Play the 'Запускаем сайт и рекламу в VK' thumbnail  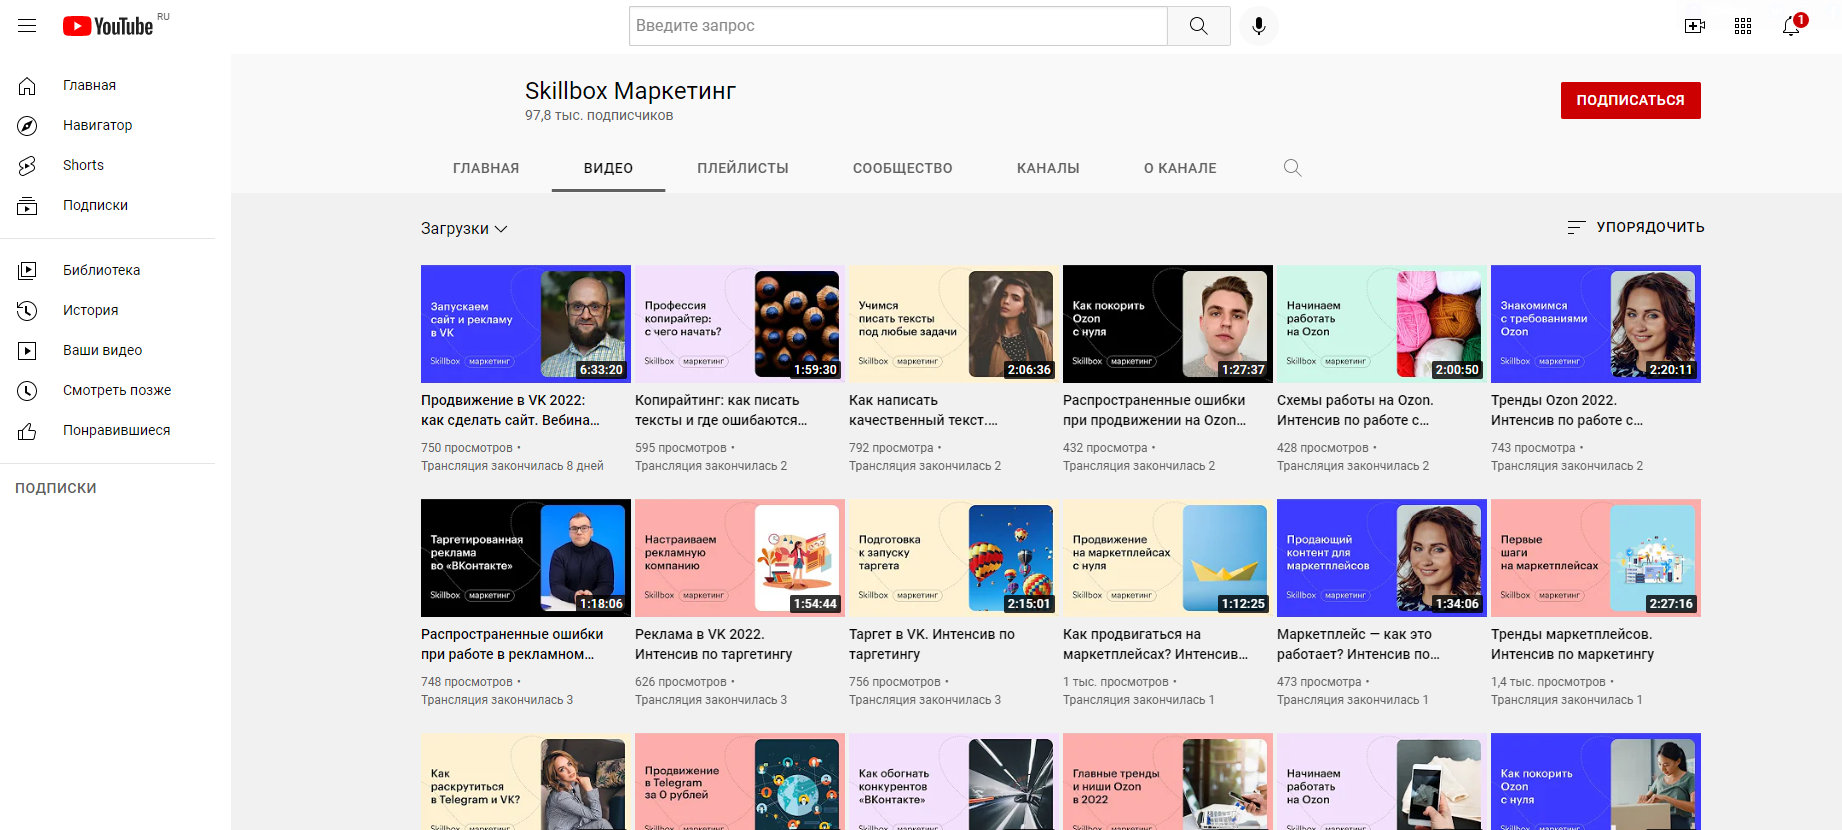point(526,324)
